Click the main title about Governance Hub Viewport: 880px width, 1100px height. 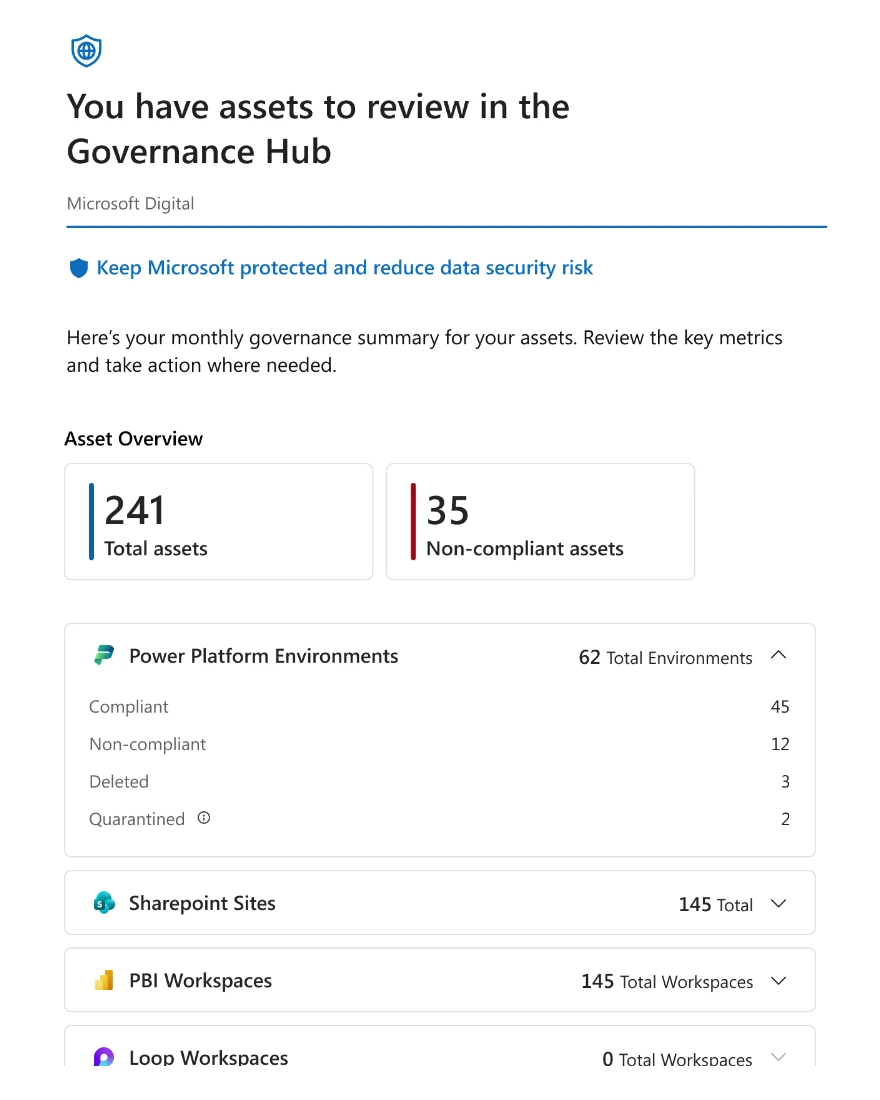point(318,129)
